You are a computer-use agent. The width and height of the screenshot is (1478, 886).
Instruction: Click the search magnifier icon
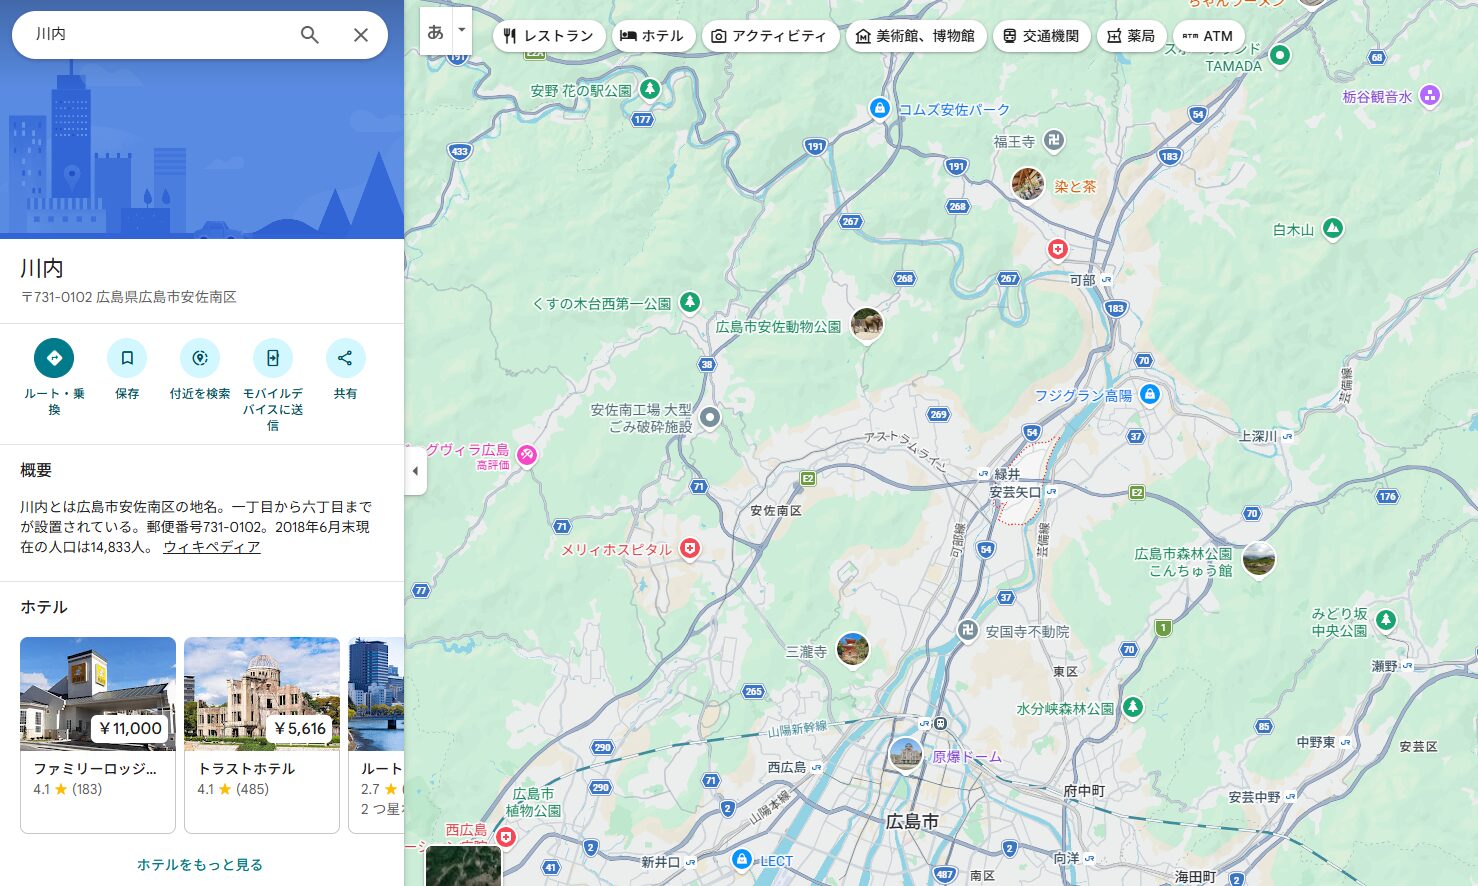(x=310, y=35)
